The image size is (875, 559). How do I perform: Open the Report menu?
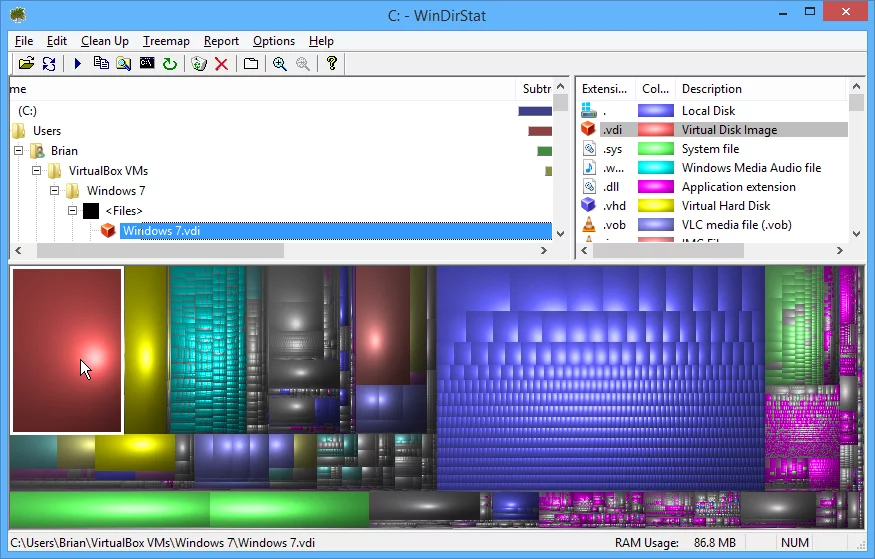tap(221, 41)
